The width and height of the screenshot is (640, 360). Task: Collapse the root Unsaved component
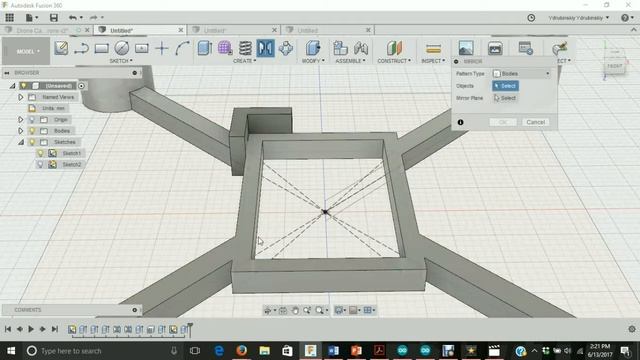coord(13,86)
